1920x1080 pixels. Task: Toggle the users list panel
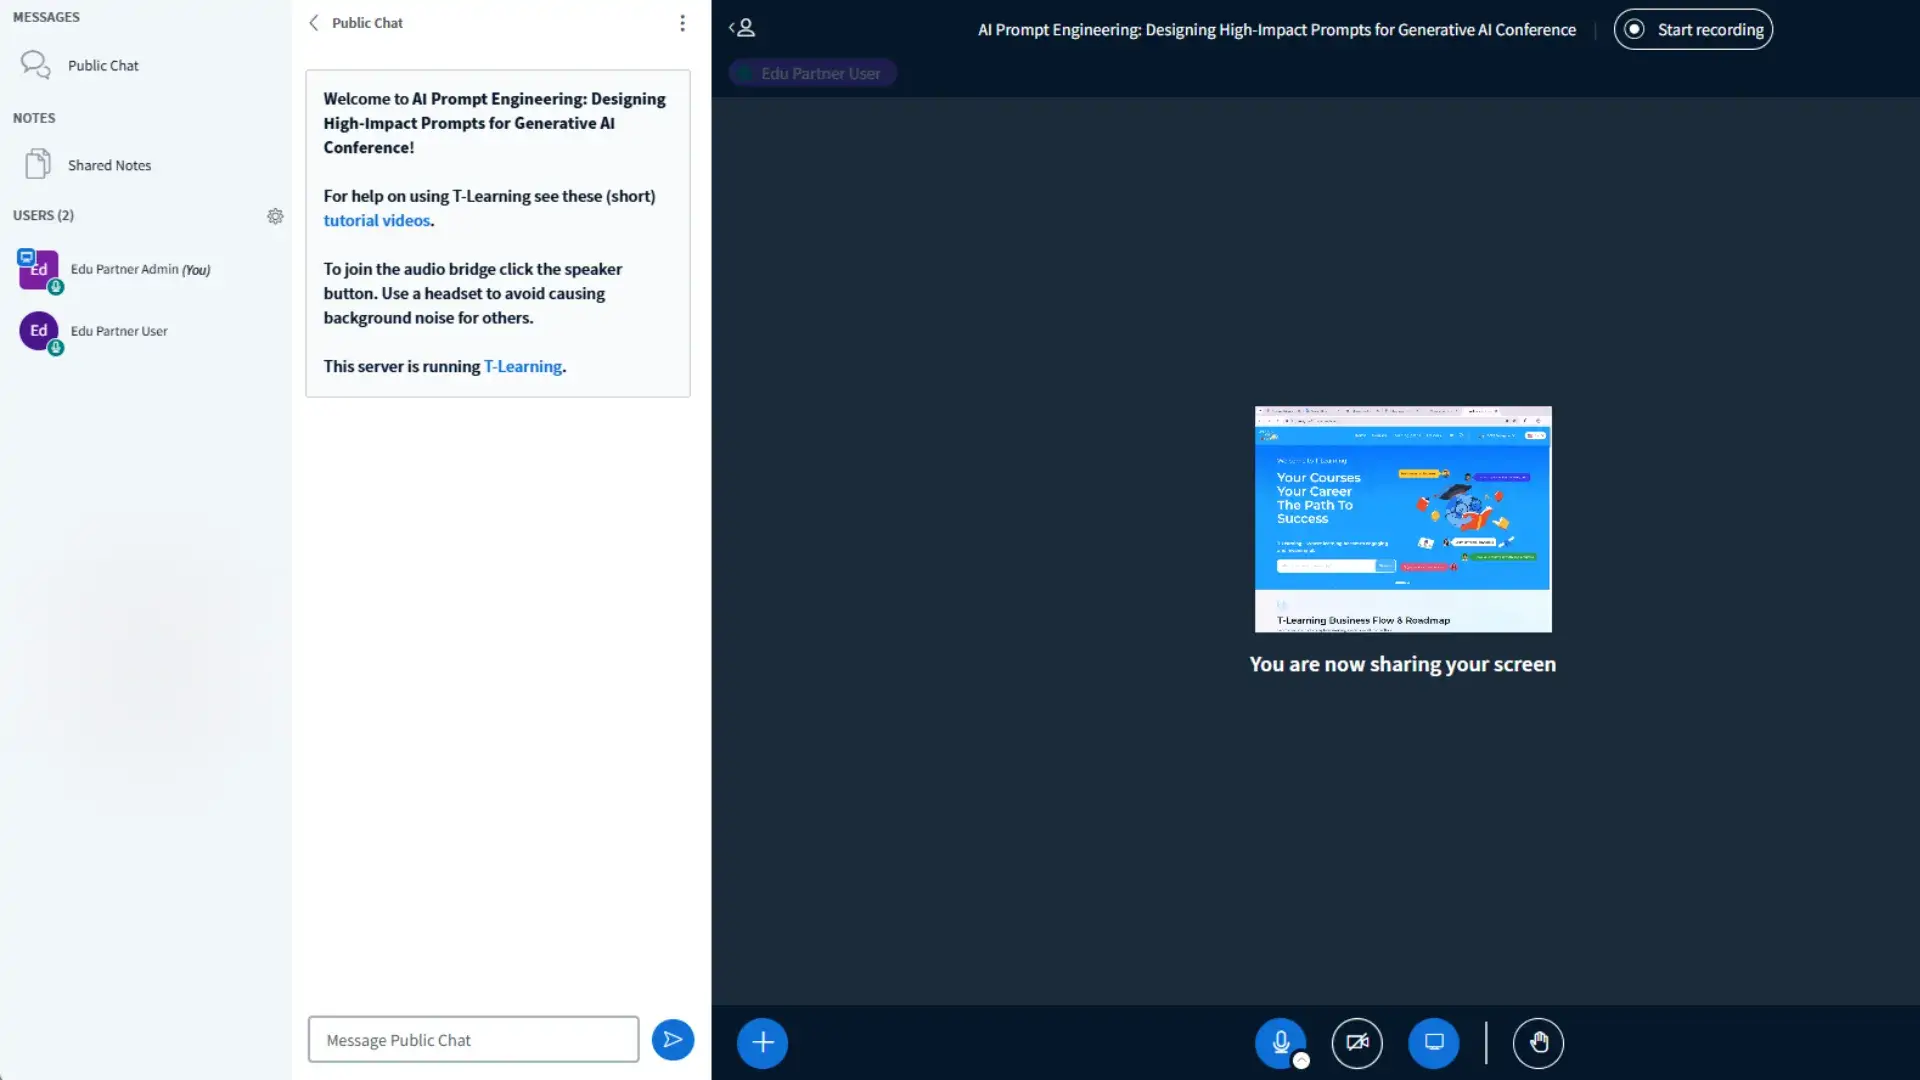pos(742,28)
